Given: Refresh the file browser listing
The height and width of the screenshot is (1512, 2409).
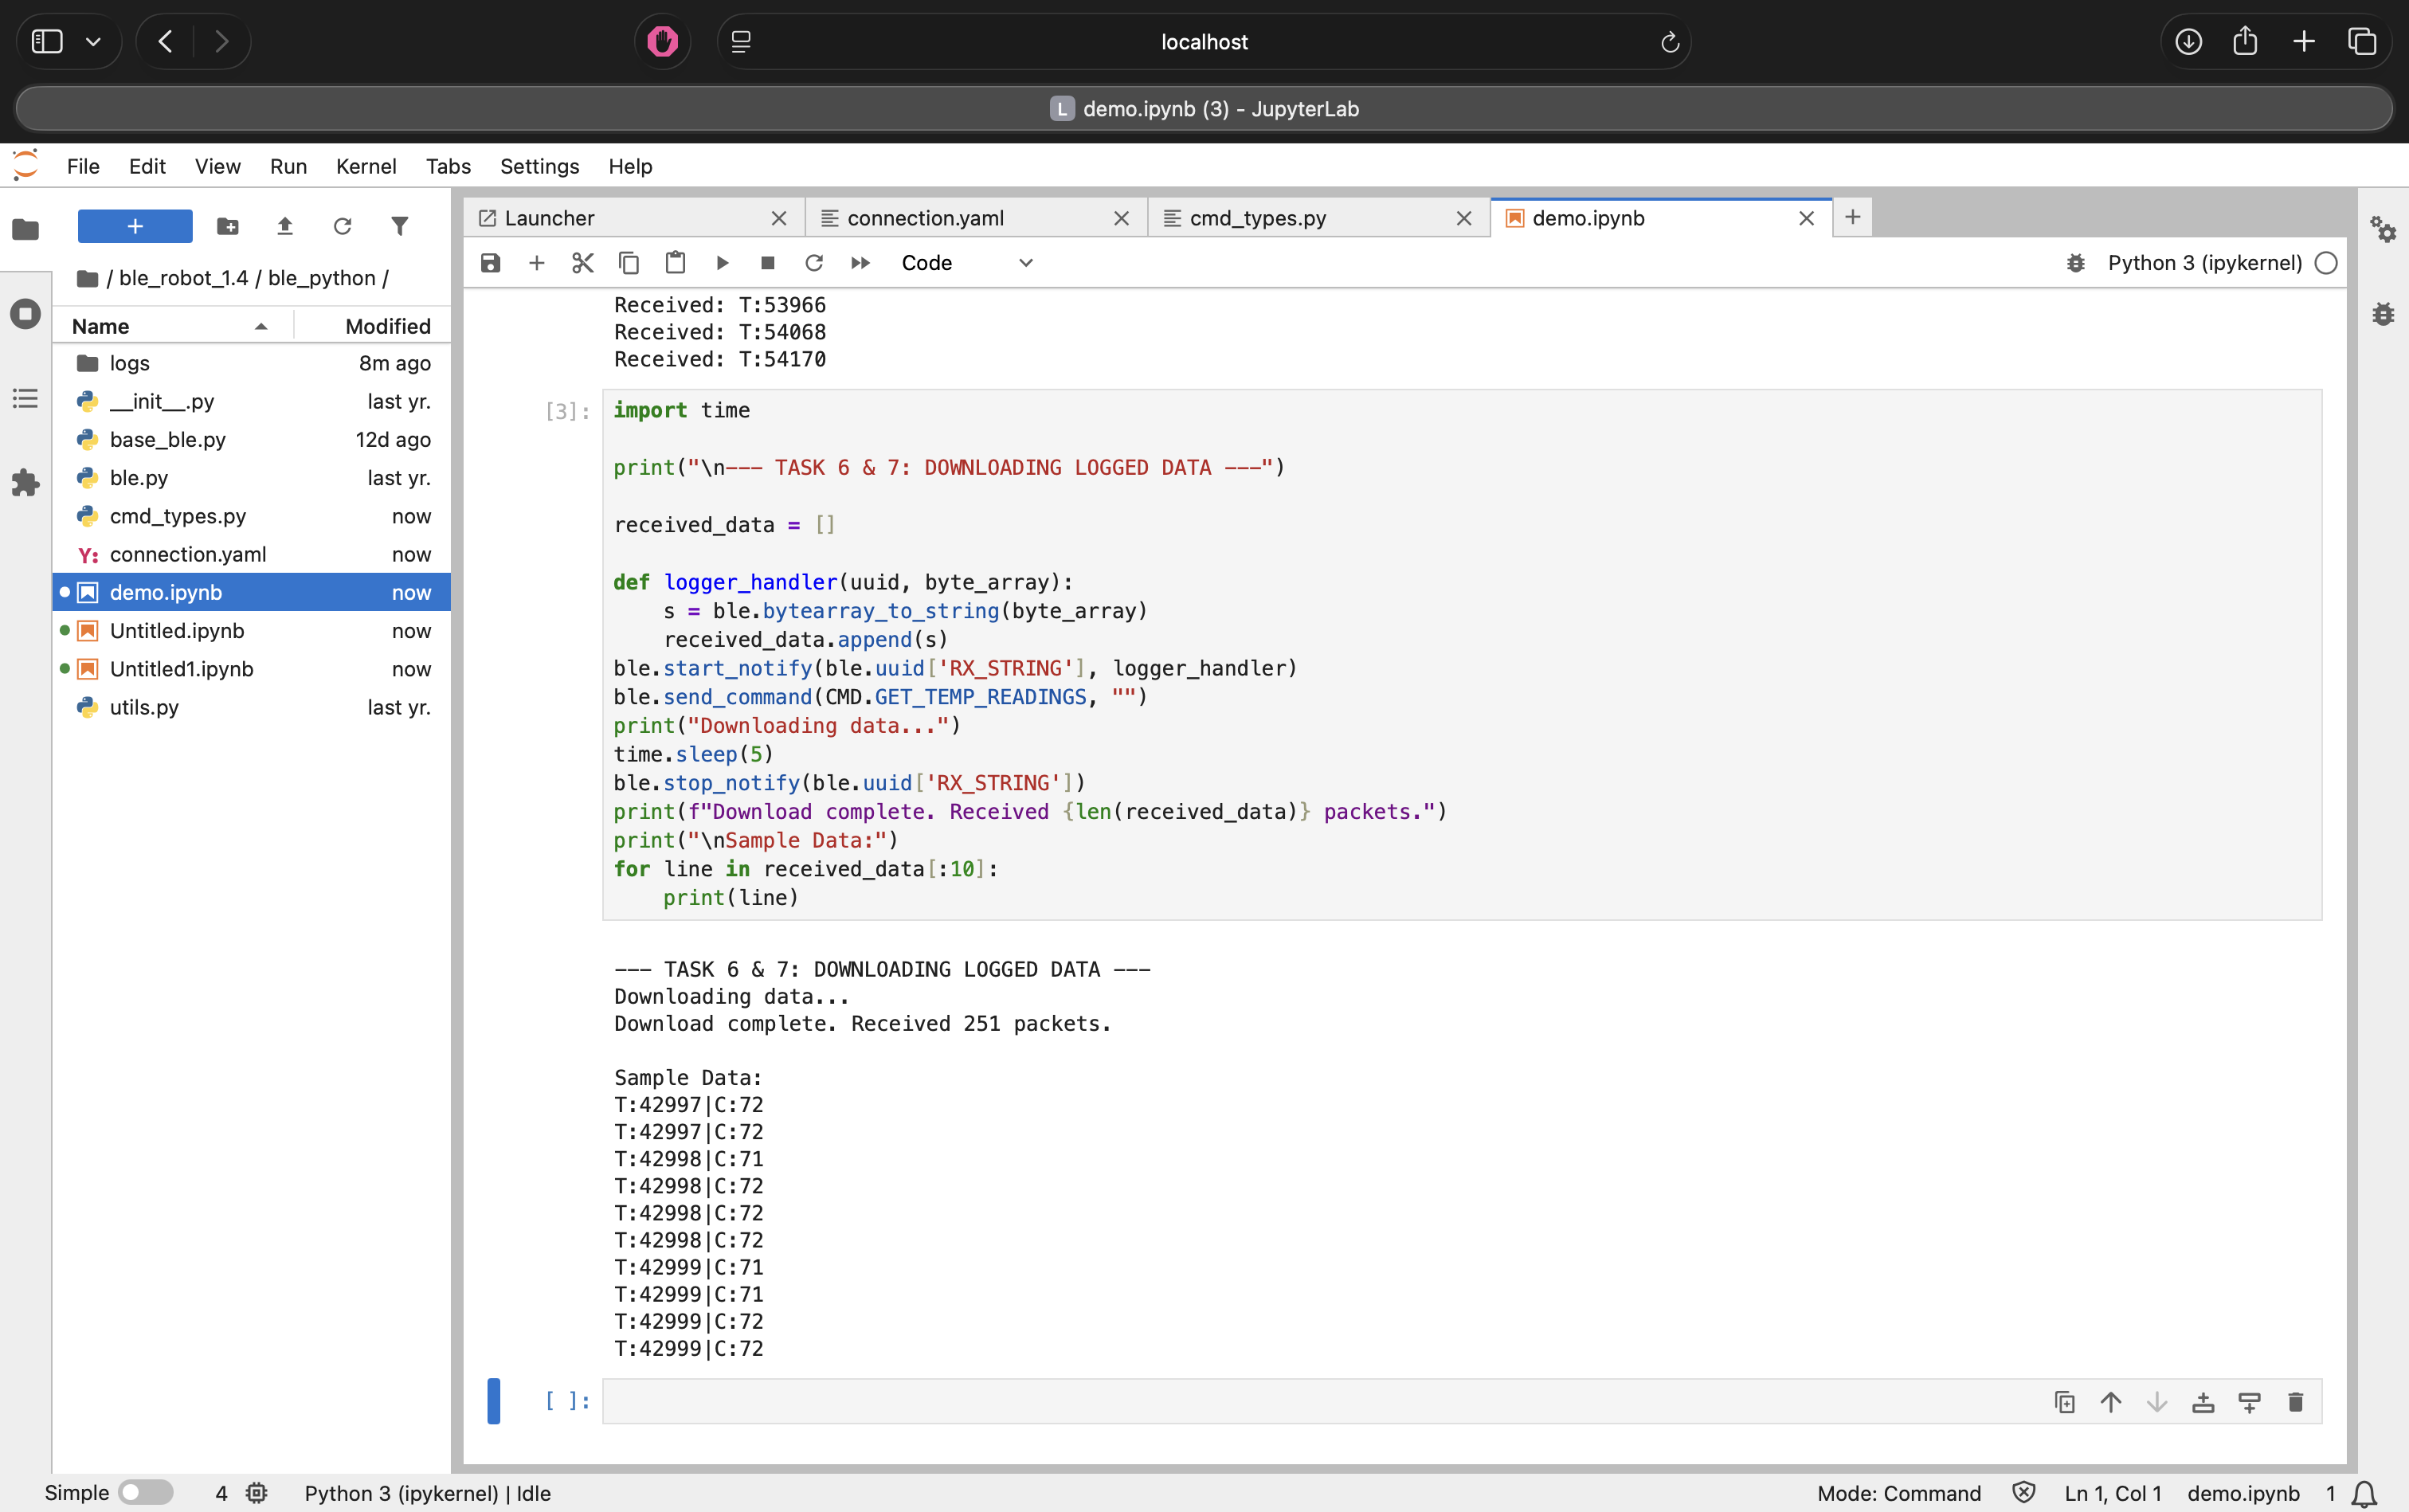Looking at the screenshot, I should coord(343,226).
